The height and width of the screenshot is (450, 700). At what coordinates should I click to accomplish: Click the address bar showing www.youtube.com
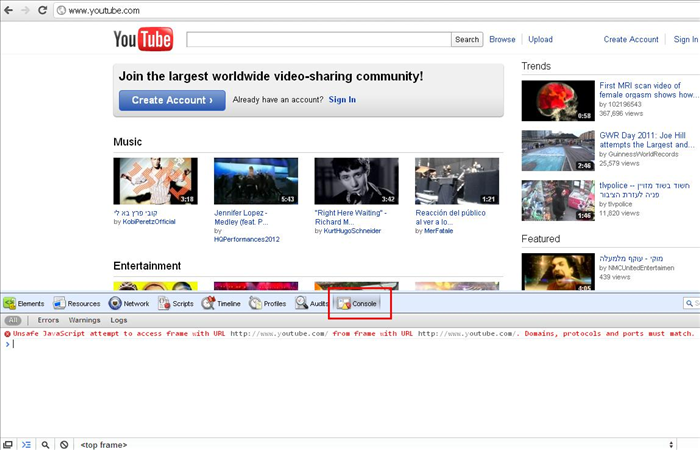click(x=377, y=10)
